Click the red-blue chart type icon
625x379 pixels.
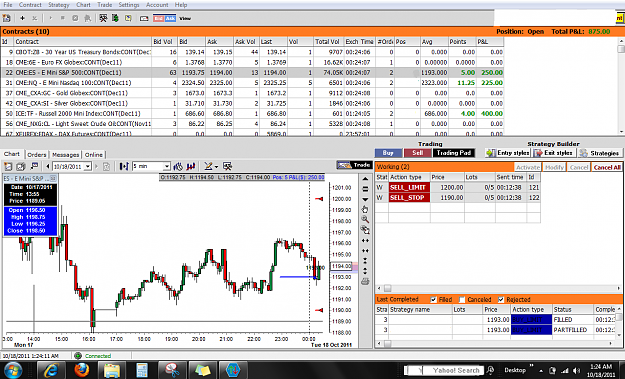(x=191, y=166)
